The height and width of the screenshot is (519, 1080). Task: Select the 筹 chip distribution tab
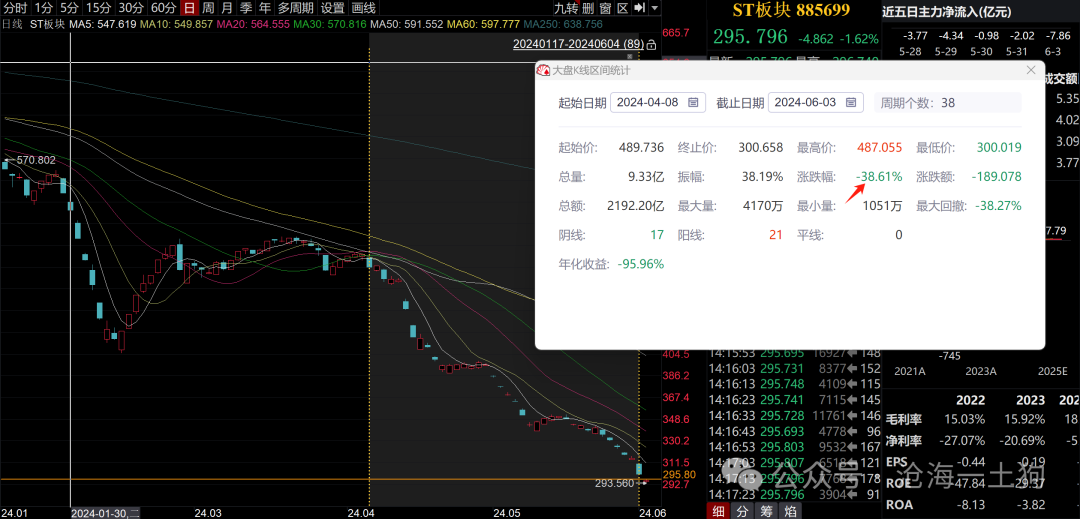[x=765, y=510]
